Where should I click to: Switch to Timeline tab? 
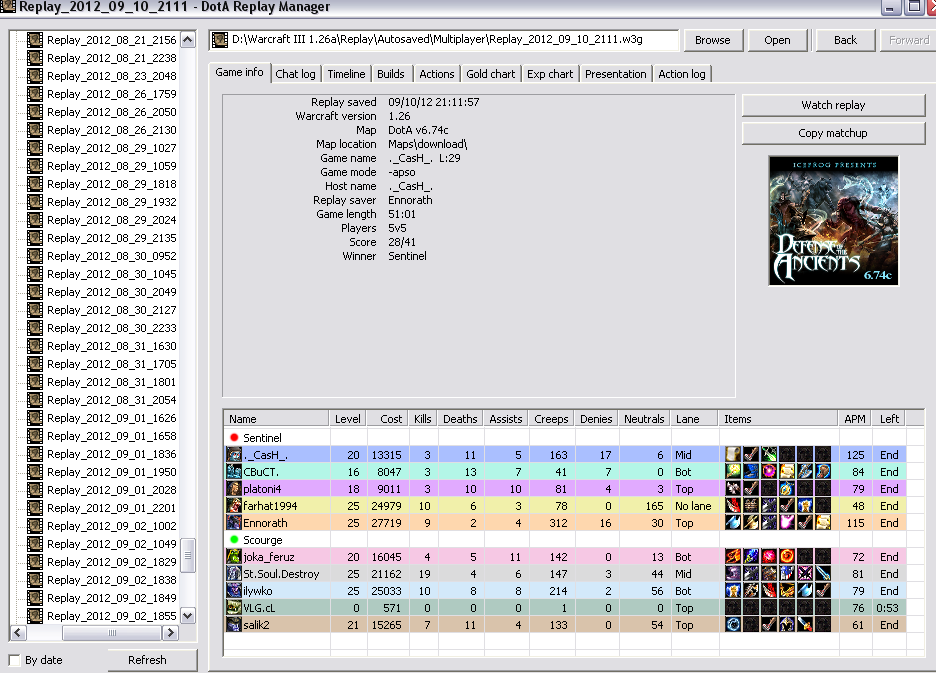tap(346, 74)
